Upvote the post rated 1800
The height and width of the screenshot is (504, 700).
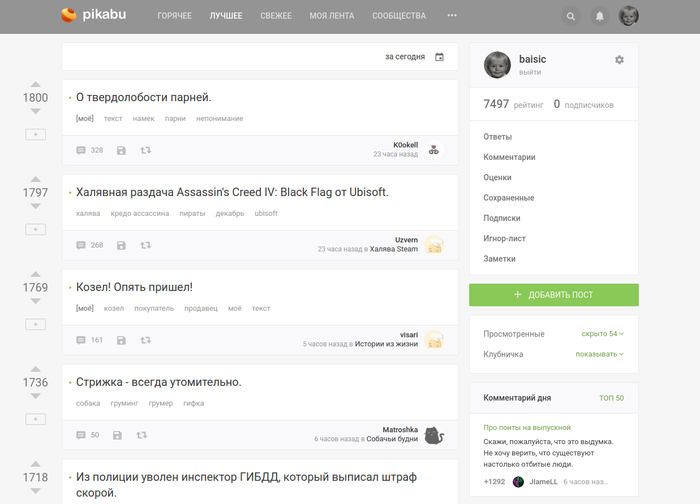[35, 85]
